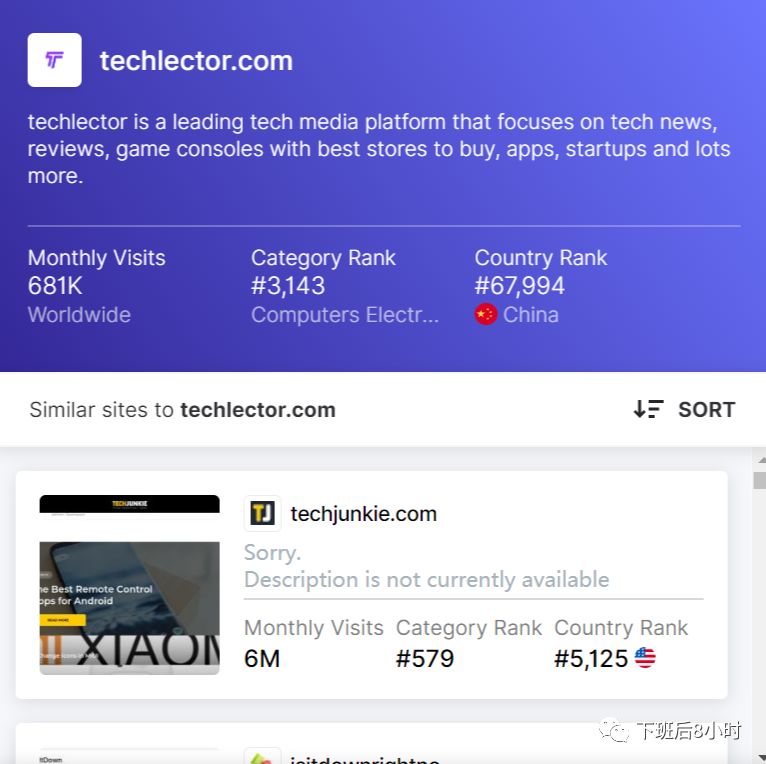Click the scrollbar up arrow
766x764 pixels.
point(761,460)
